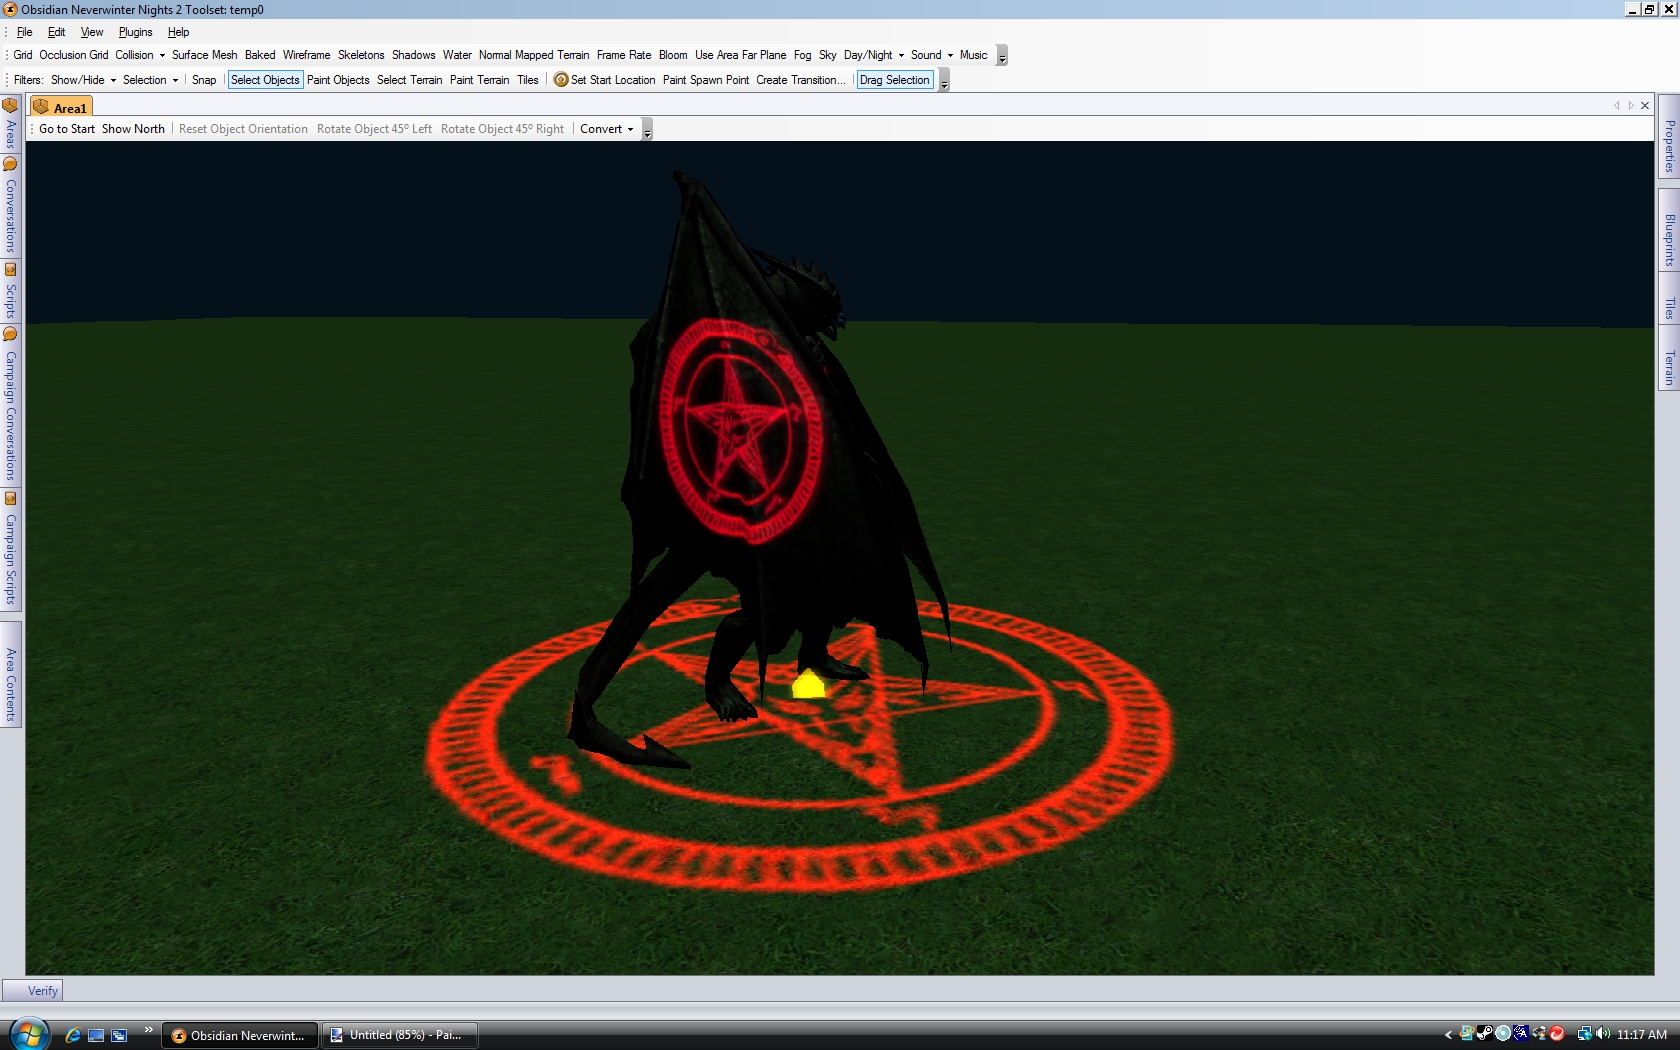Click the Go to Start button
The height and width of the screenshot is (1050, 1680).
pos(67,129)
